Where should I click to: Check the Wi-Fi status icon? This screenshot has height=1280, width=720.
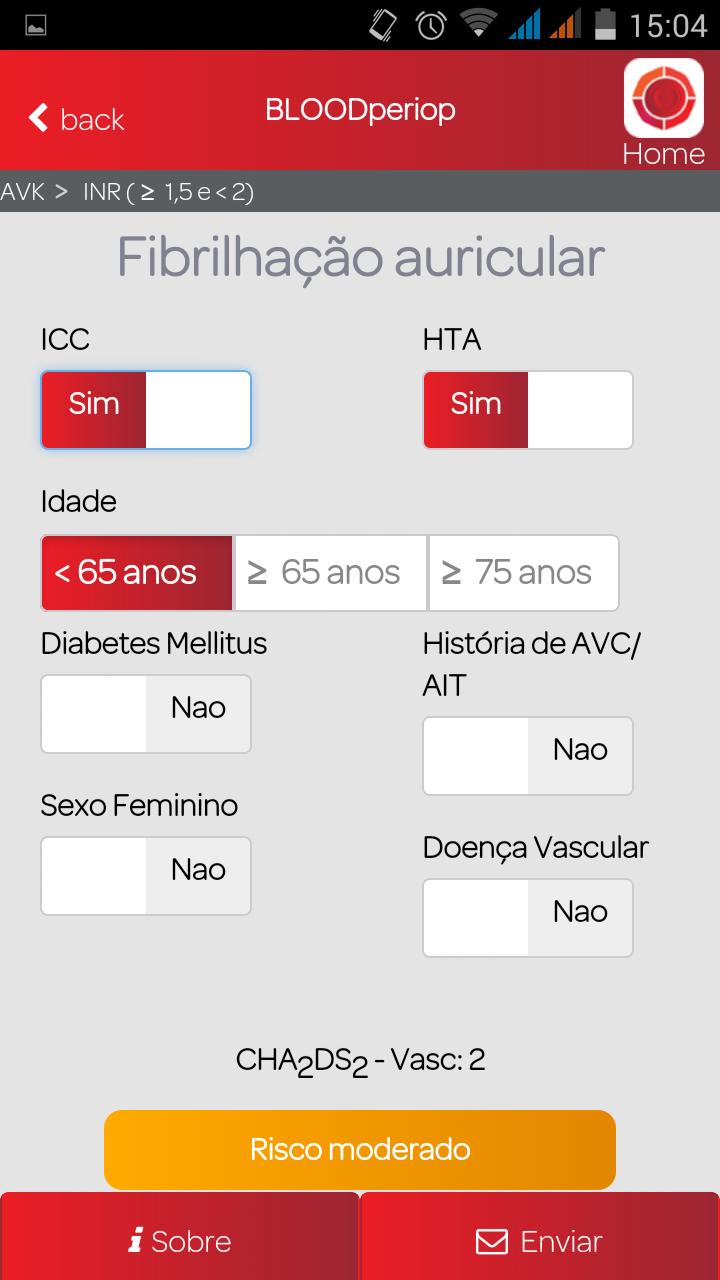click(478, 24)
